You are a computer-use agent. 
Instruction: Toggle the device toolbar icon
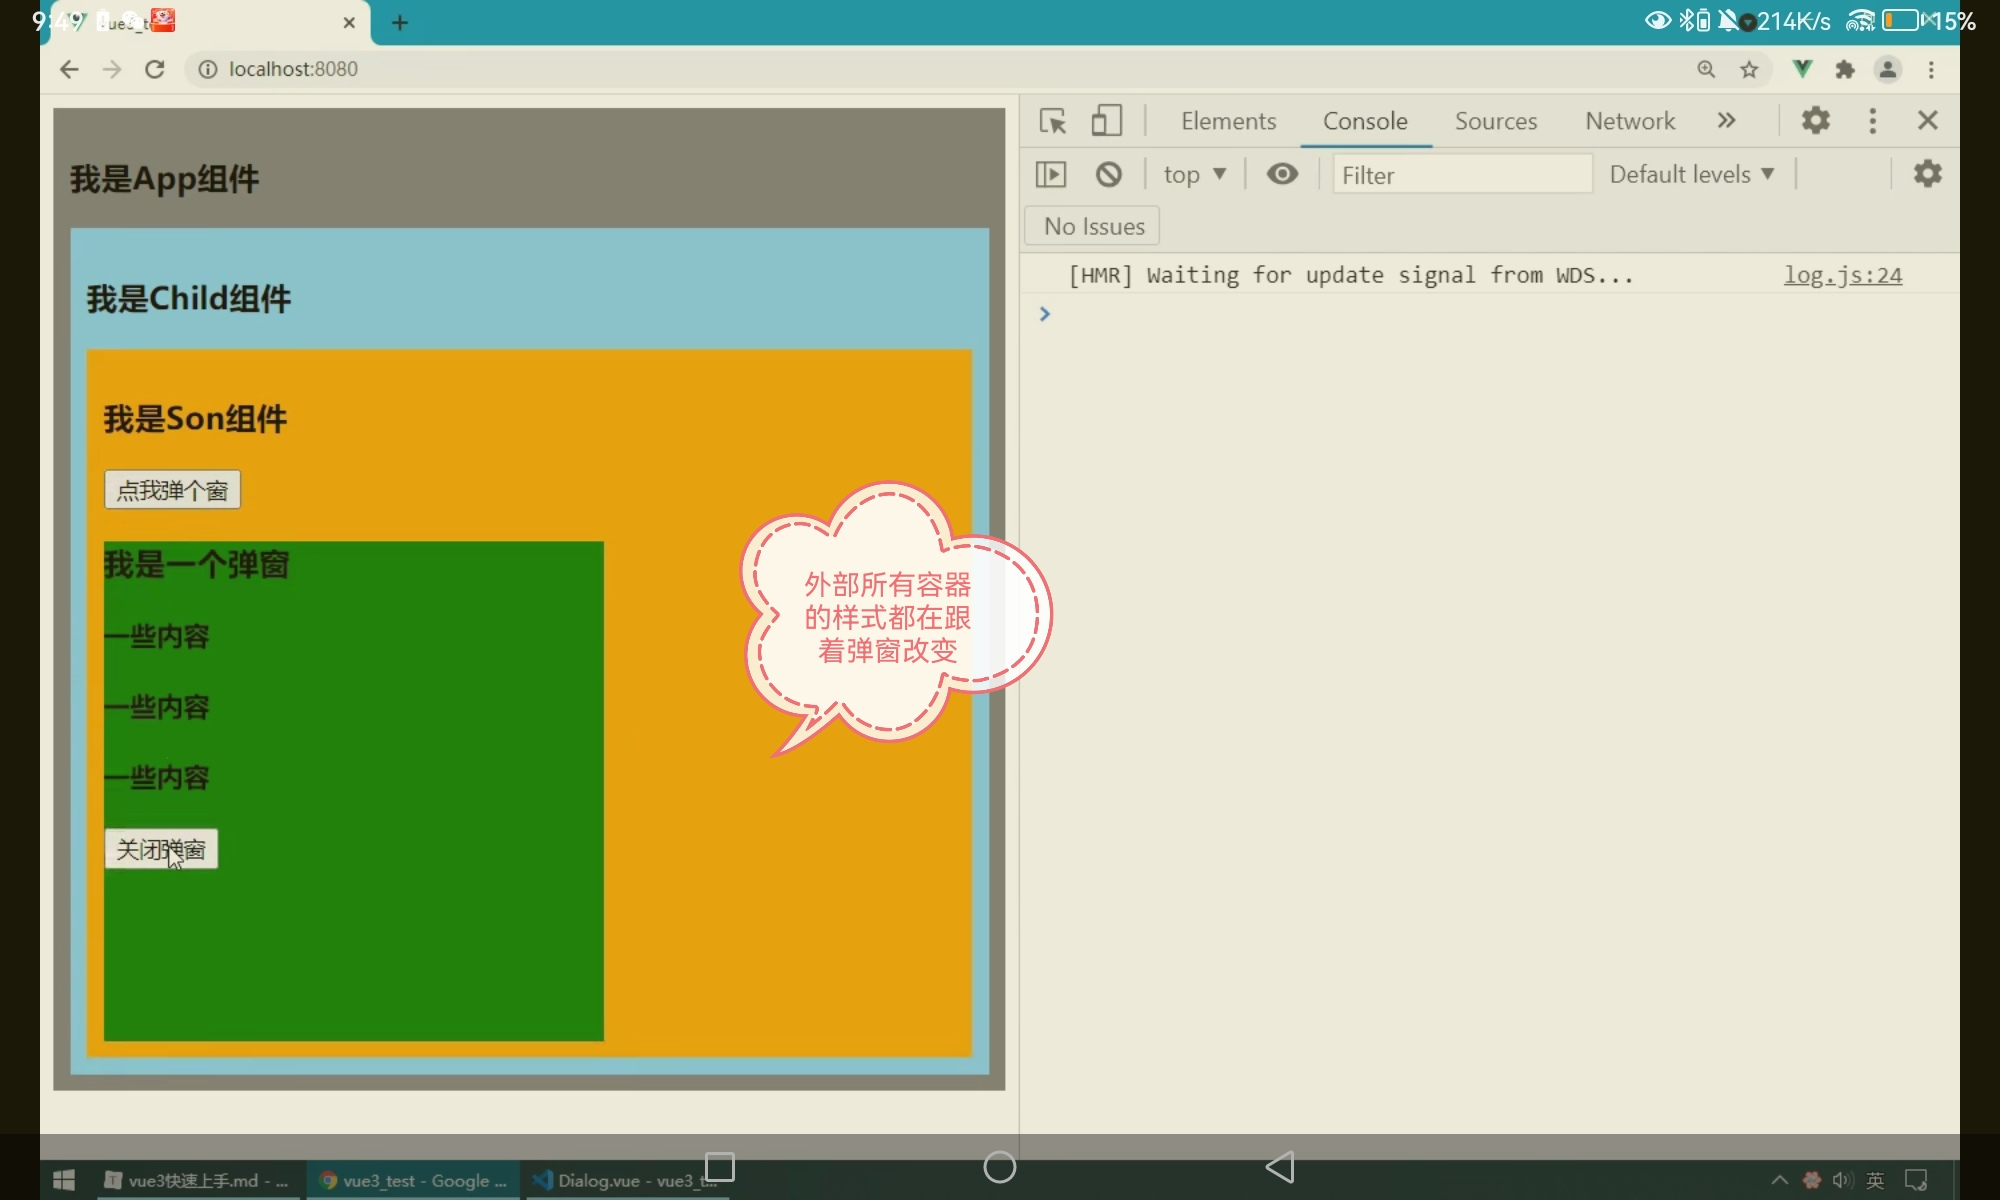tap(1106, 121)
